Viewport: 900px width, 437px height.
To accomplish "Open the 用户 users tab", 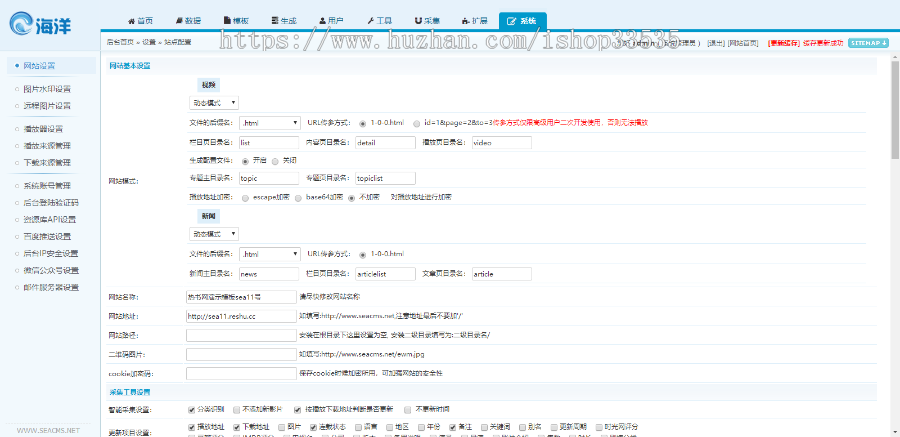I will click(x=332, y=21).
